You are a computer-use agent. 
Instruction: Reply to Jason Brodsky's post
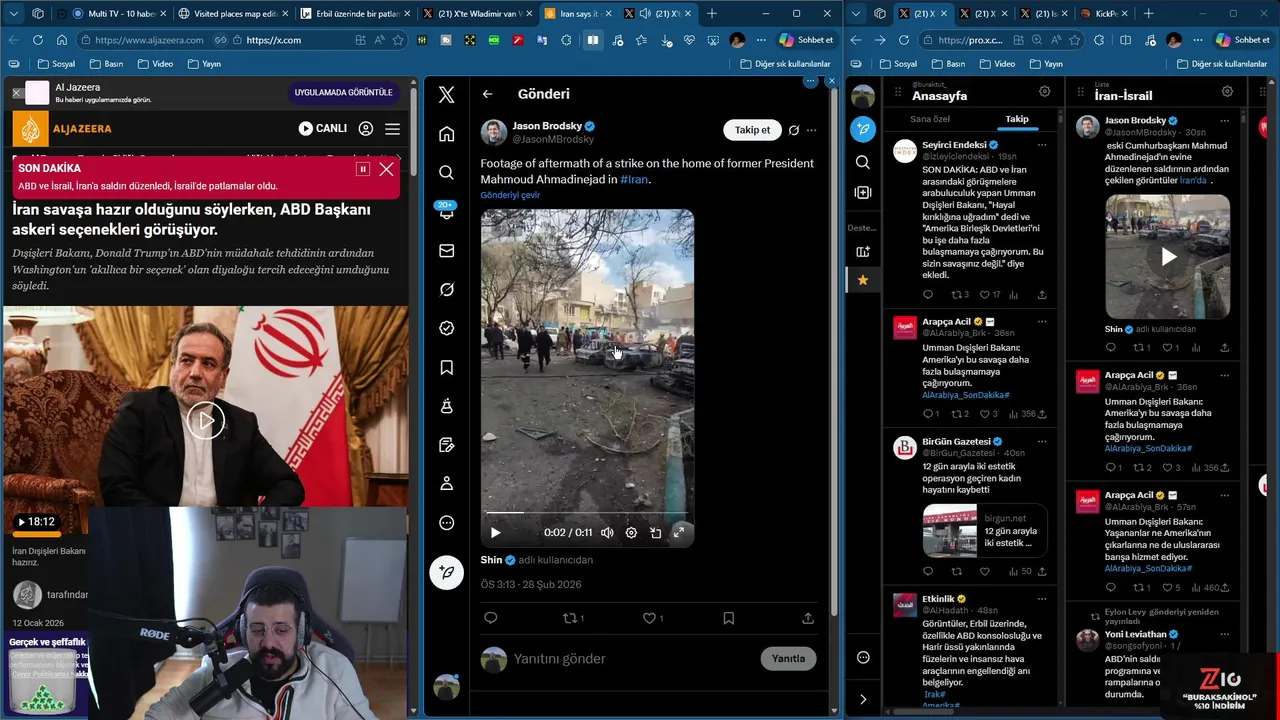pos(490,618)
